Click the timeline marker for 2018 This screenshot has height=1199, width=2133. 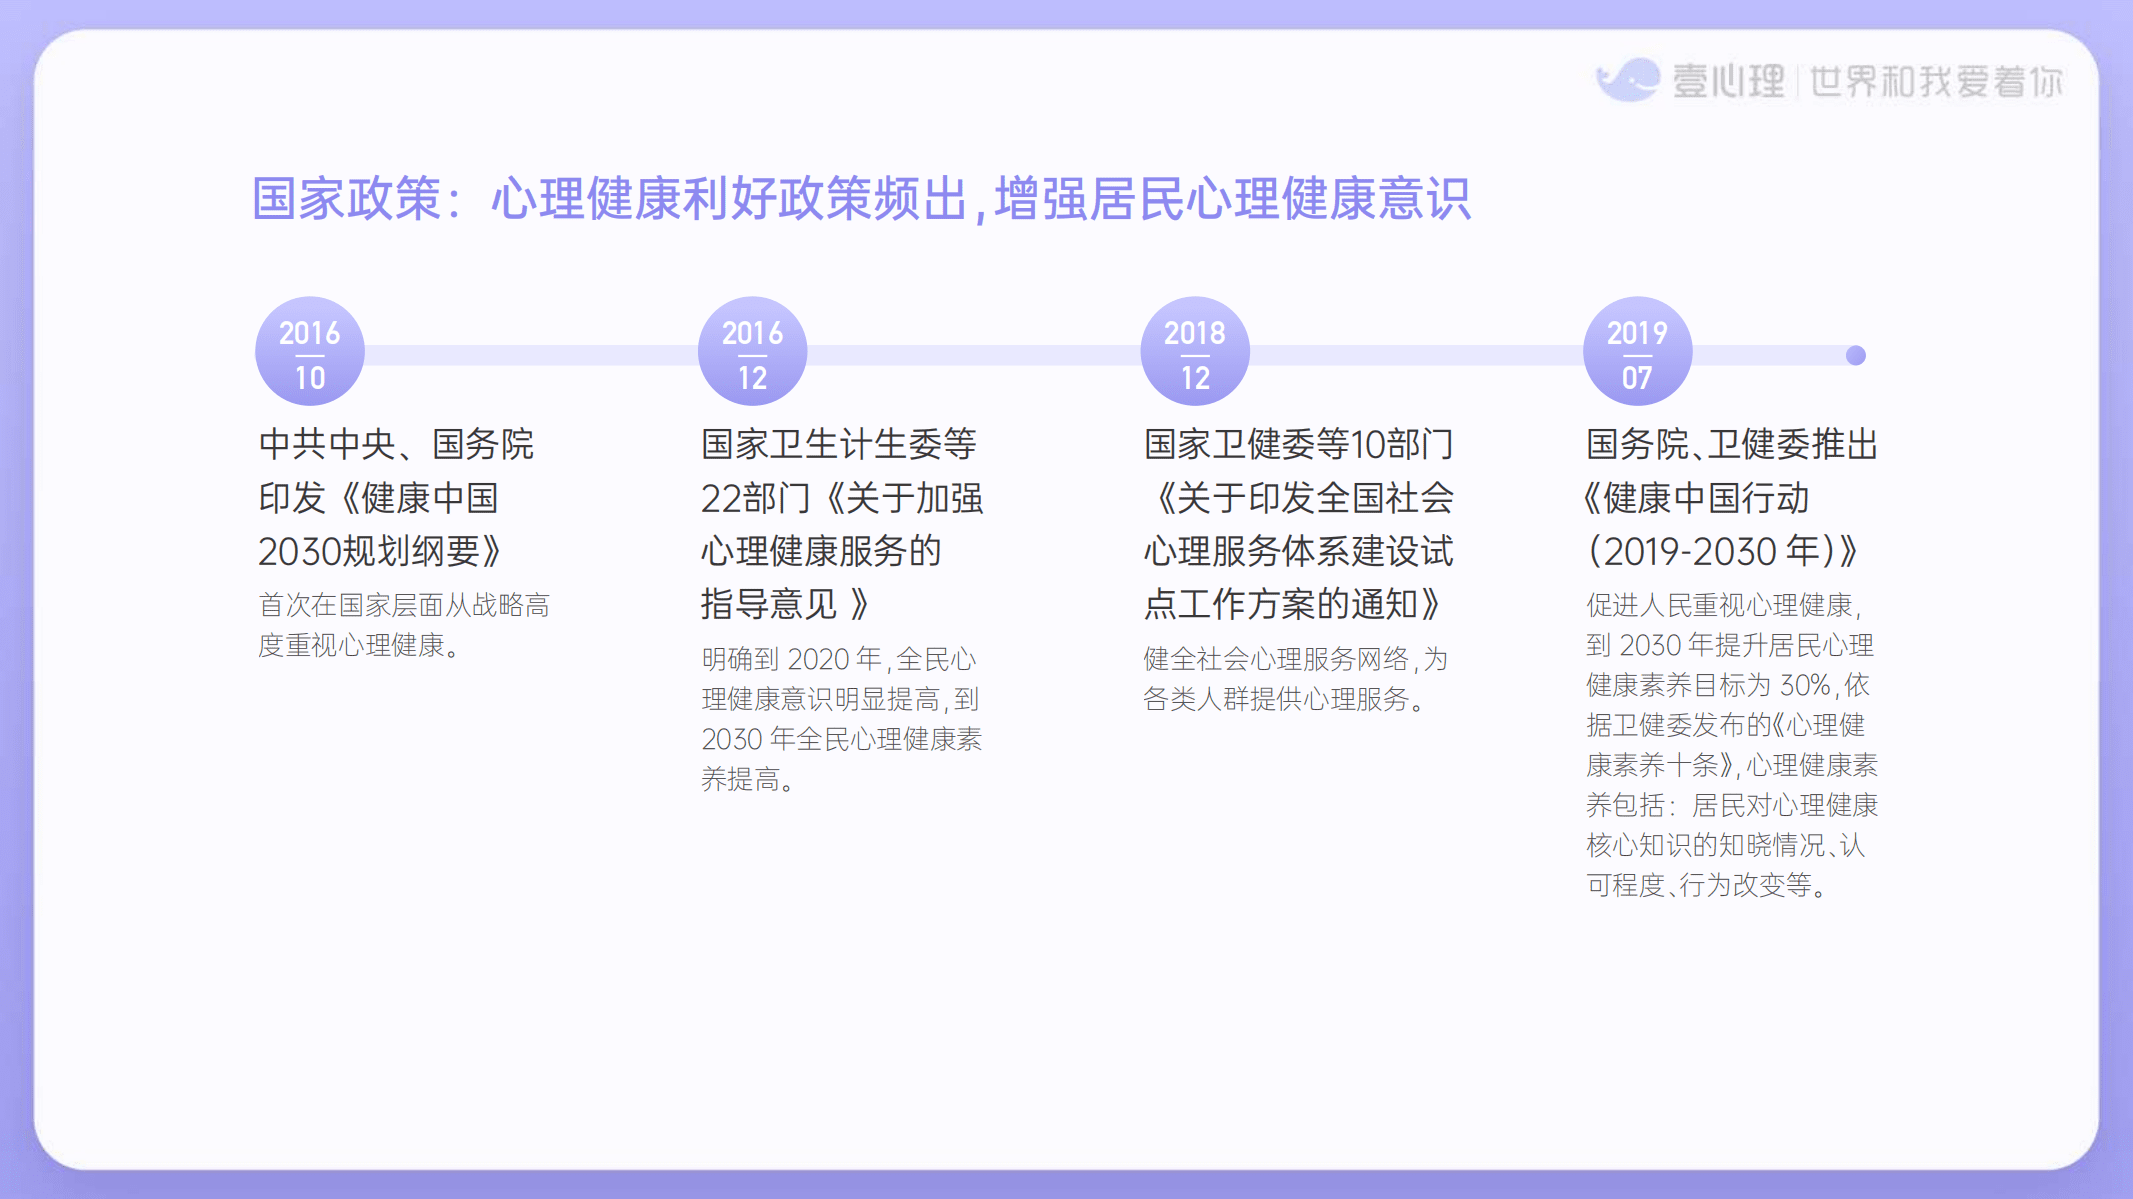pyautogui.click(x=1196, y=351)
